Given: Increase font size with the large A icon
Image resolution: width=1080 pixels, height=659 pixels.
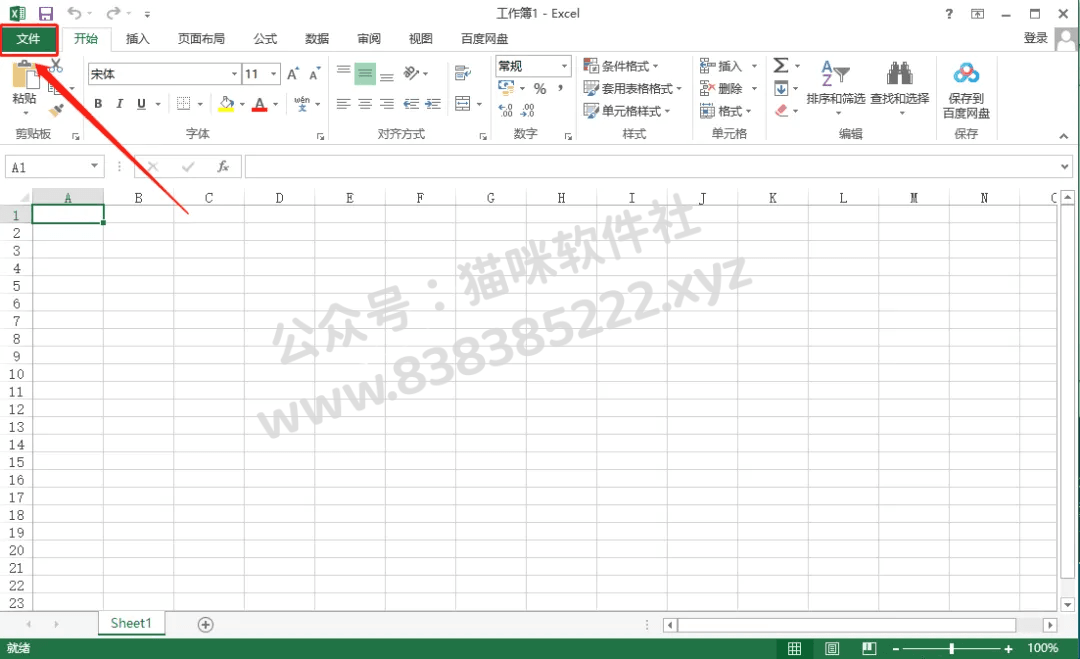Looking at the screenshot, I should coord(293,74).
